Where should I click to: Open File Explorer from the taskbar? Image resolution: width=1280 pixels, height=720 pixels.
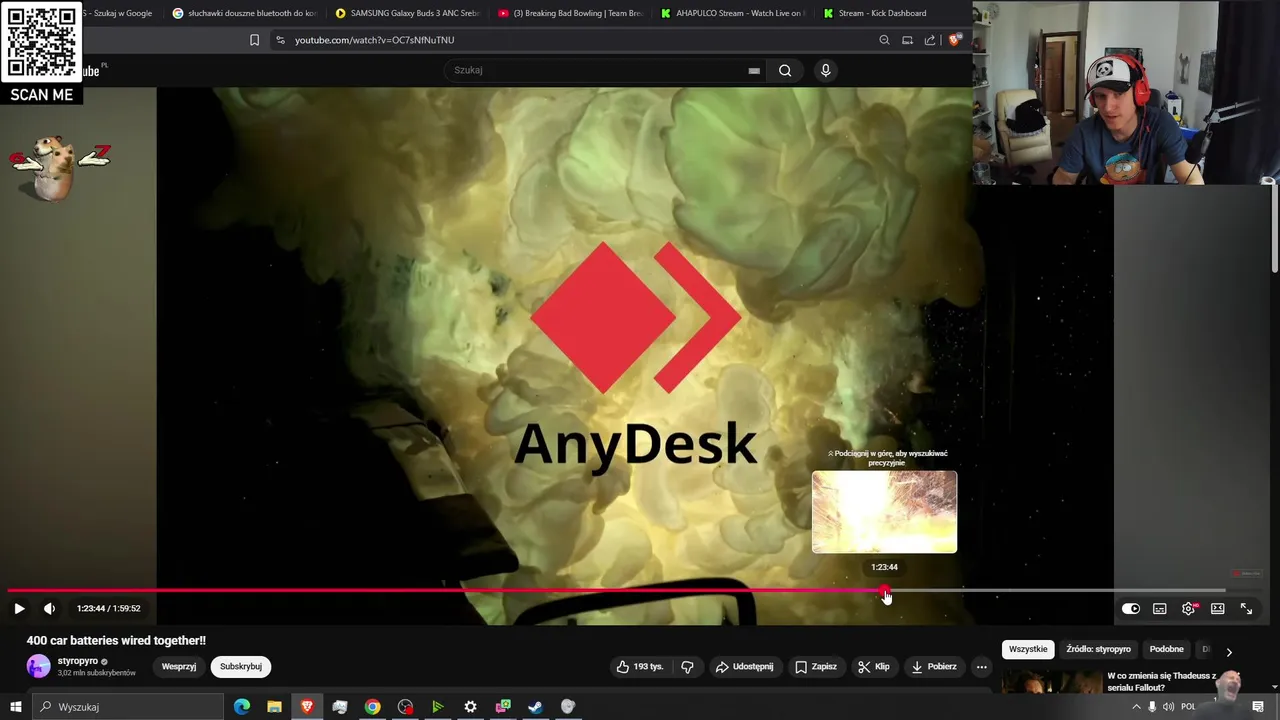click(274, 707)
